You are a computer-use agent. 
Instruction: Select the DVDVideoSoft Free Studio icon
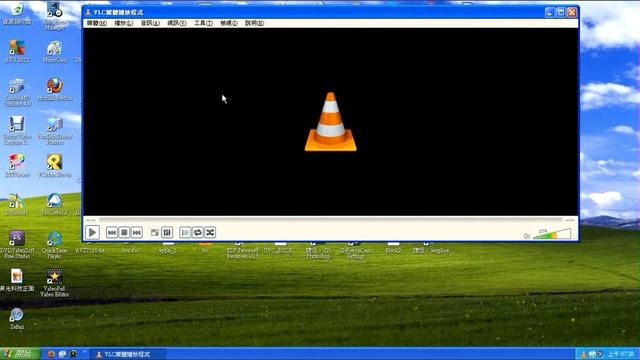pyautogui.click(x=17, y=245)
